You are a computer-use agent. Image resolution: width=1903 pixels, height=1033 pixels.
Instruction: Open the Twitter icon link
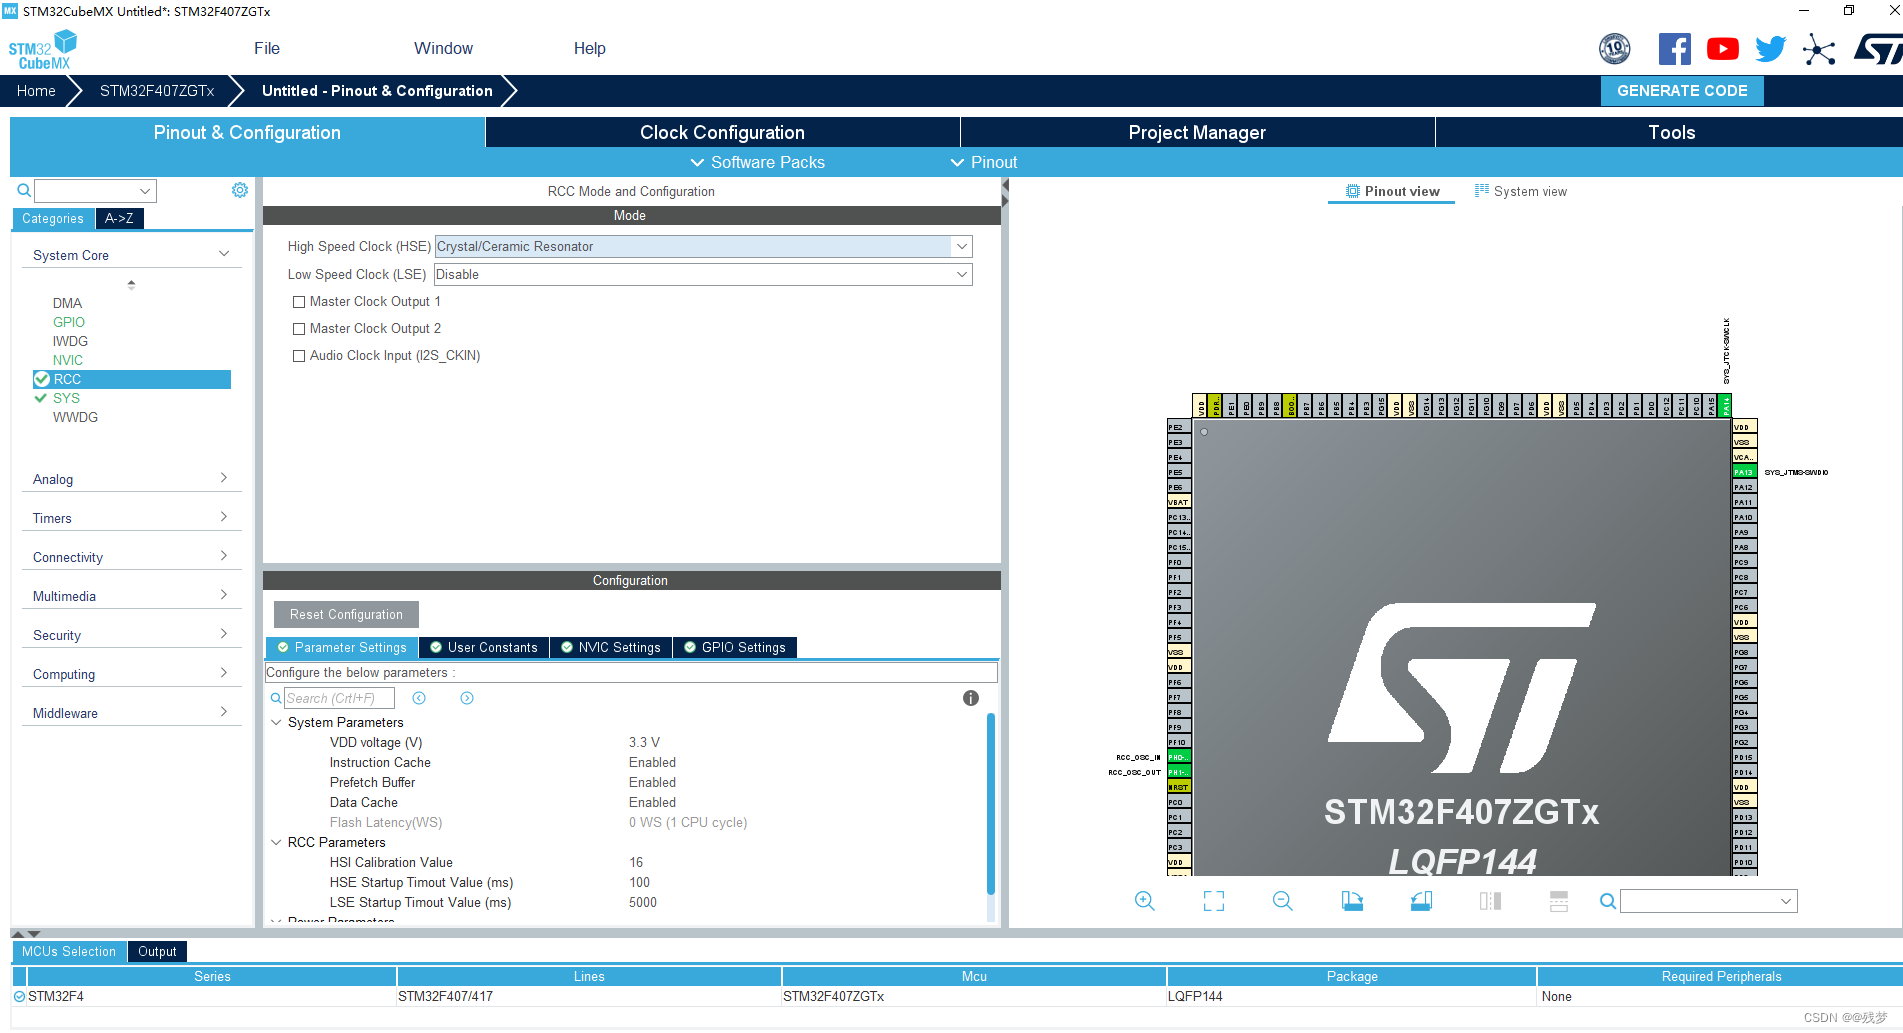pyautogui.click(x=1770, y=49)
